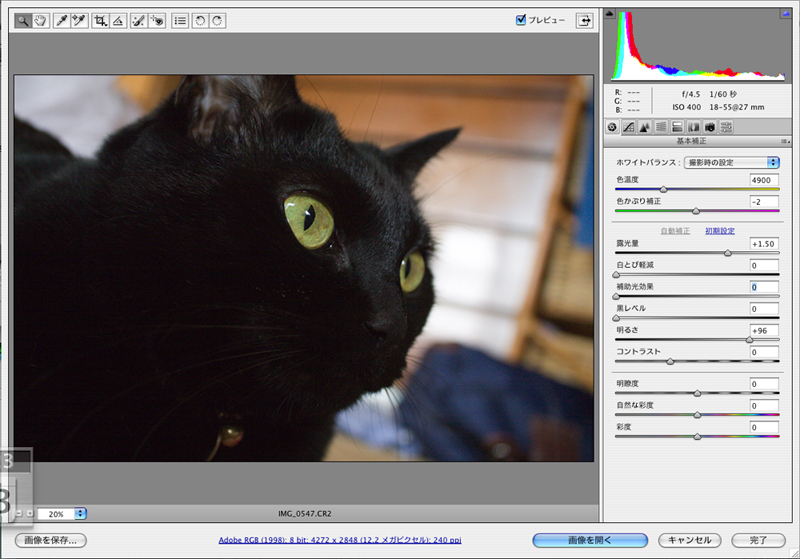800x559 pixels.
Task: Click the コントラスト value field
Action: 764,352
